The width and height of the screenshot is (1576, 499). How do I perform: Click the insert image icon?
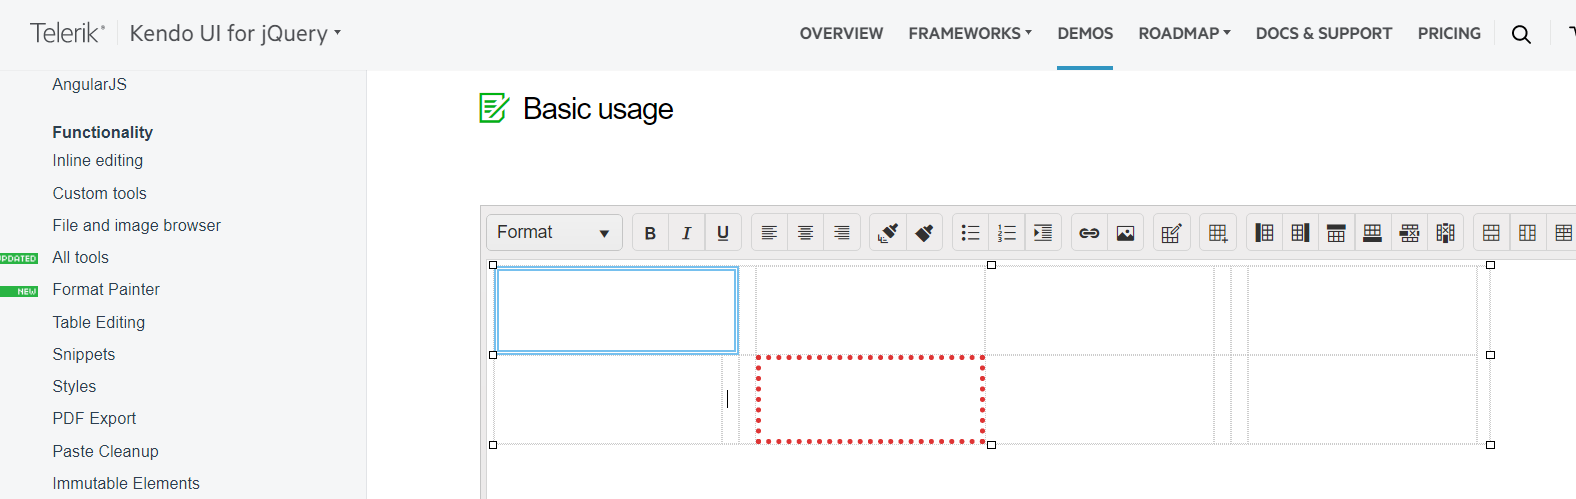(1125, 233)
